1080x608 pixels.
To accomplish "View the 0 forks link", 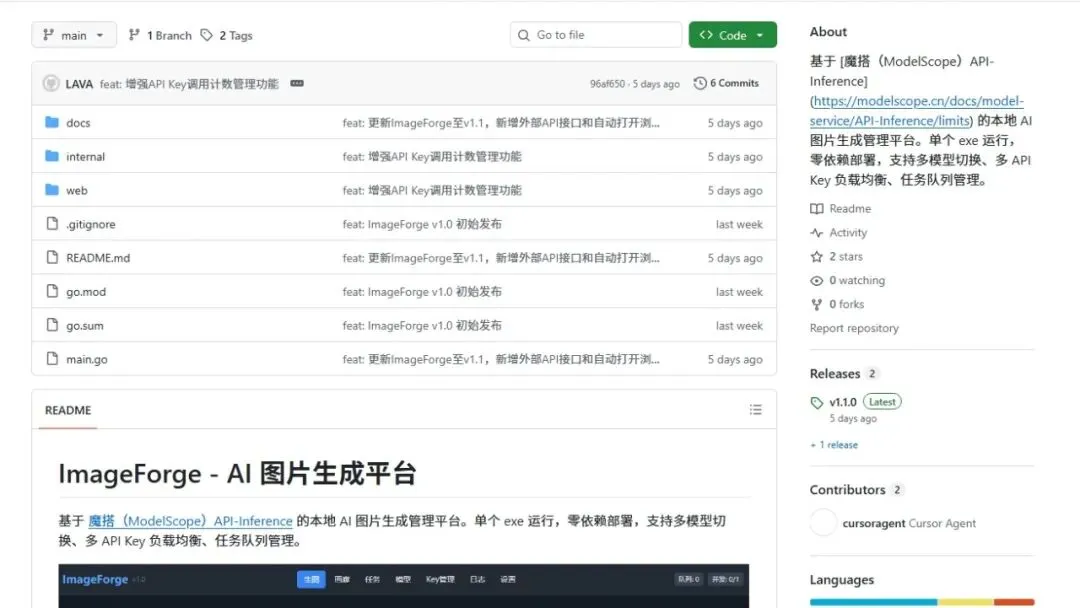I will [837, 304].
